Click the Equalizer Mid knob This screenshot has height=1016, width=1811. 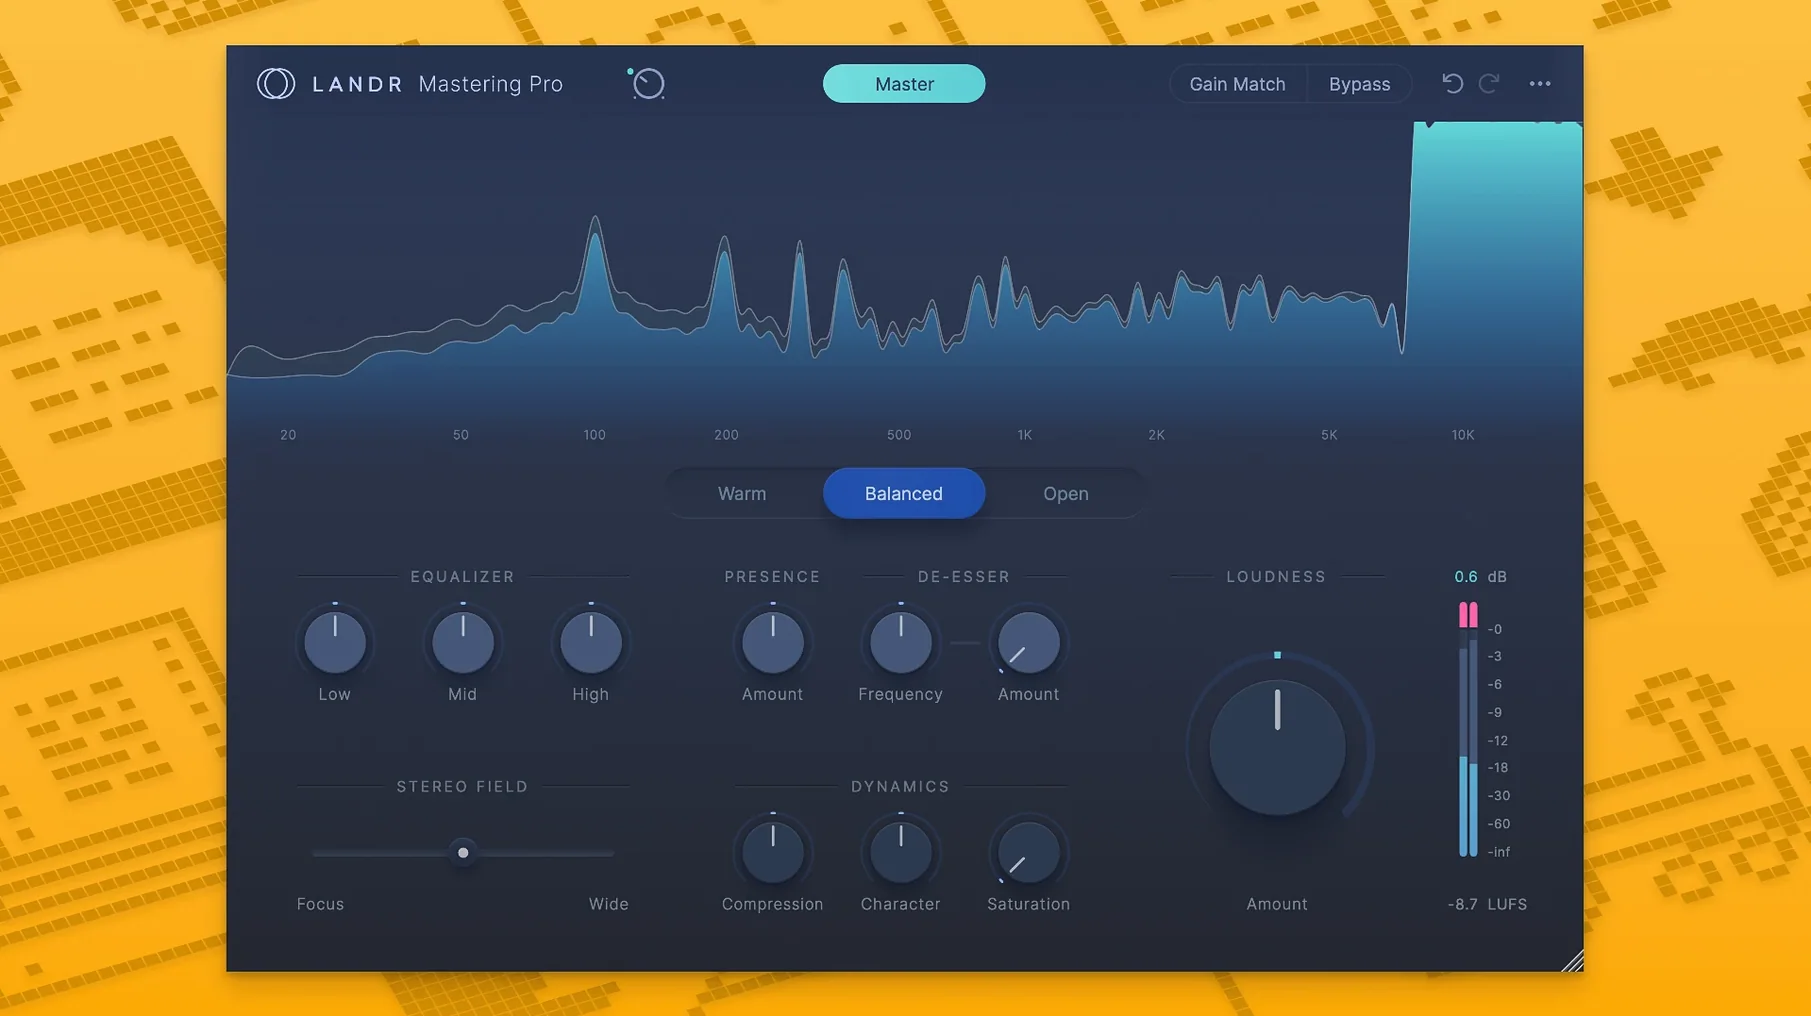click(462, 642)
